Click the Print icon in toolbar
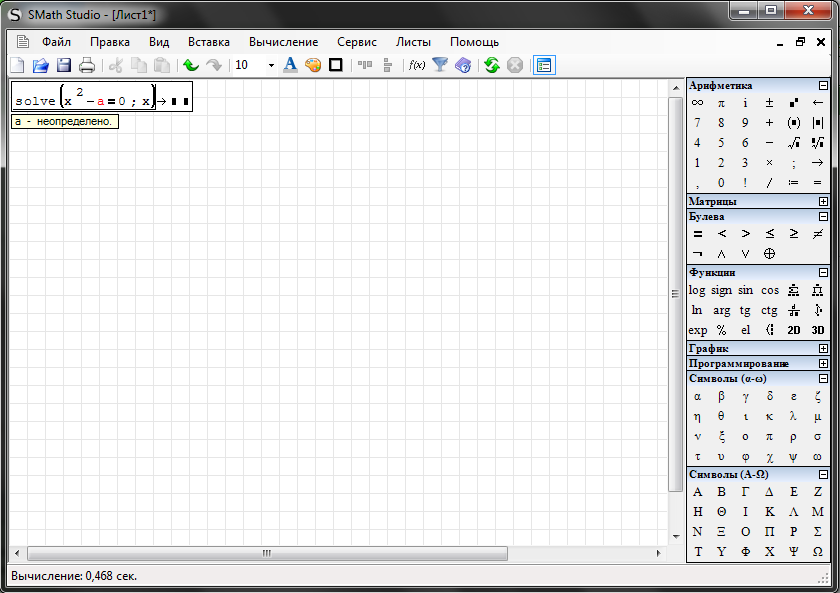 click(87, 65)
